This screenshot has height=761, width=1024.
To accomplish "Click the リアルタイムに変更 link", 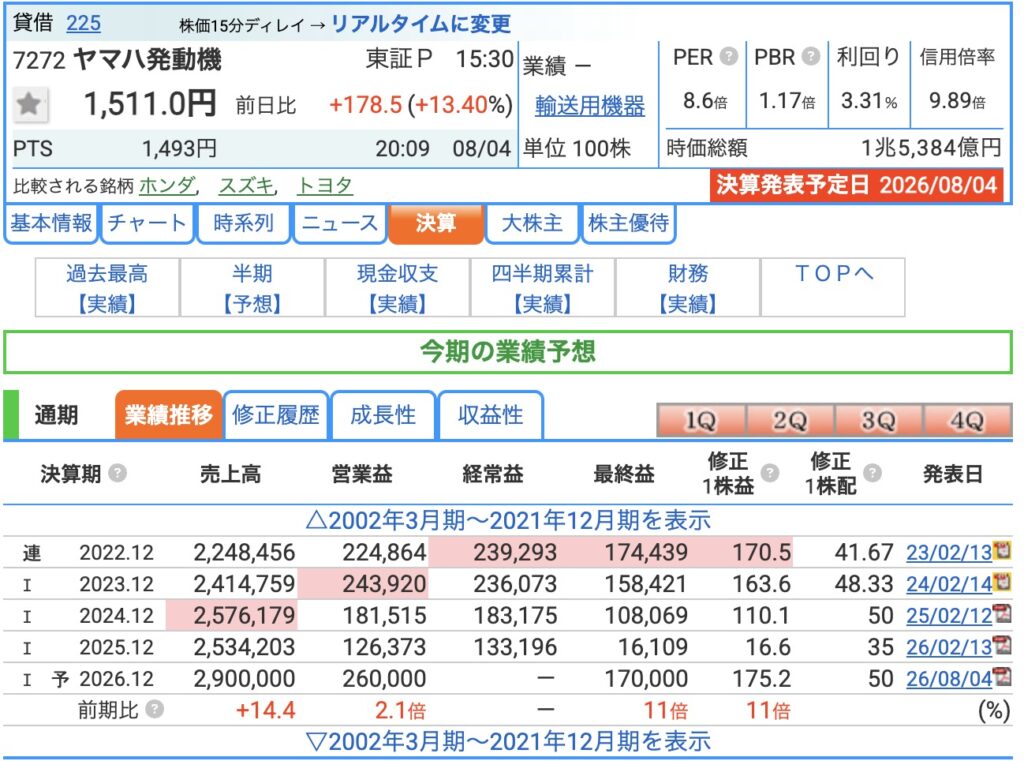I will click(421, 24).
